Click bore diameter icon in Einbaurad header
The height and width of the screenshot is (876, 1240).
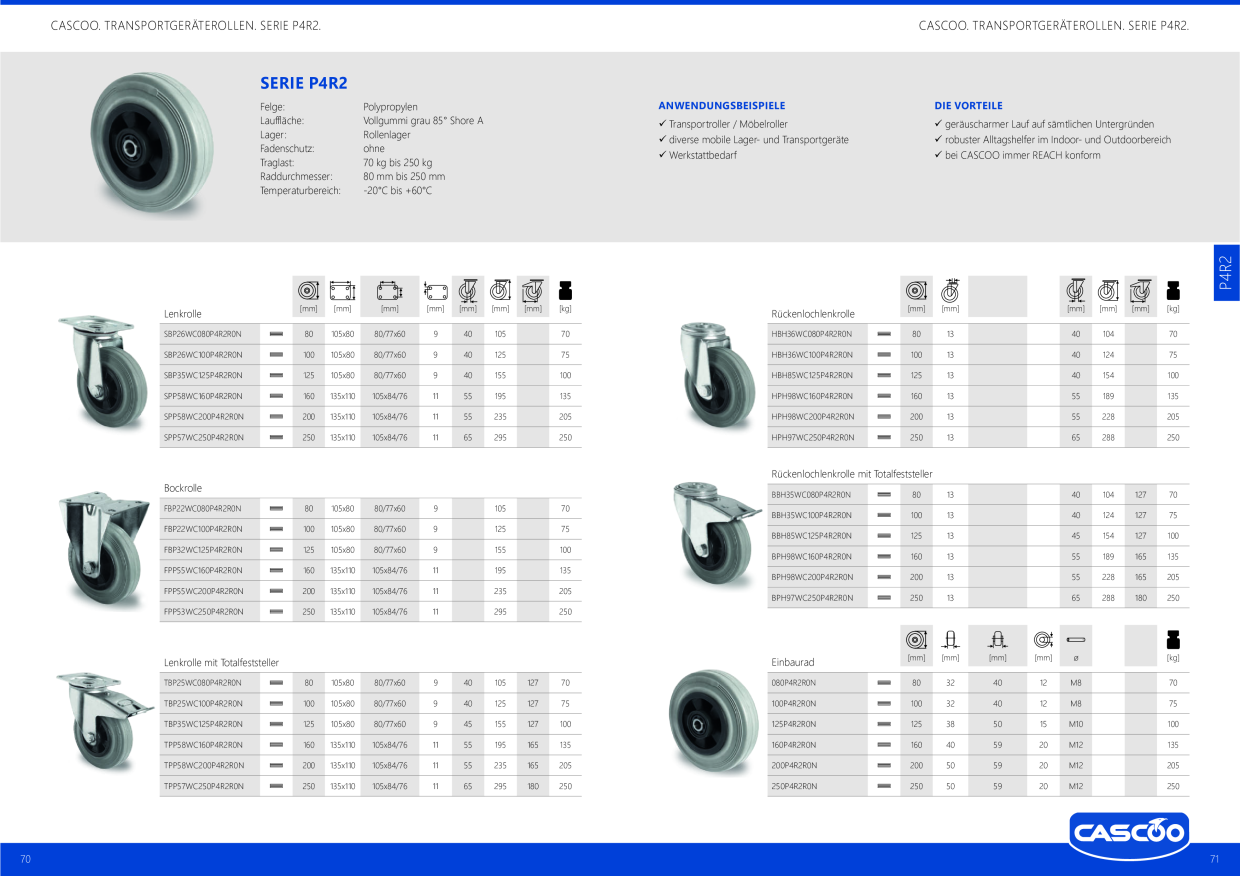[1043, 639]
